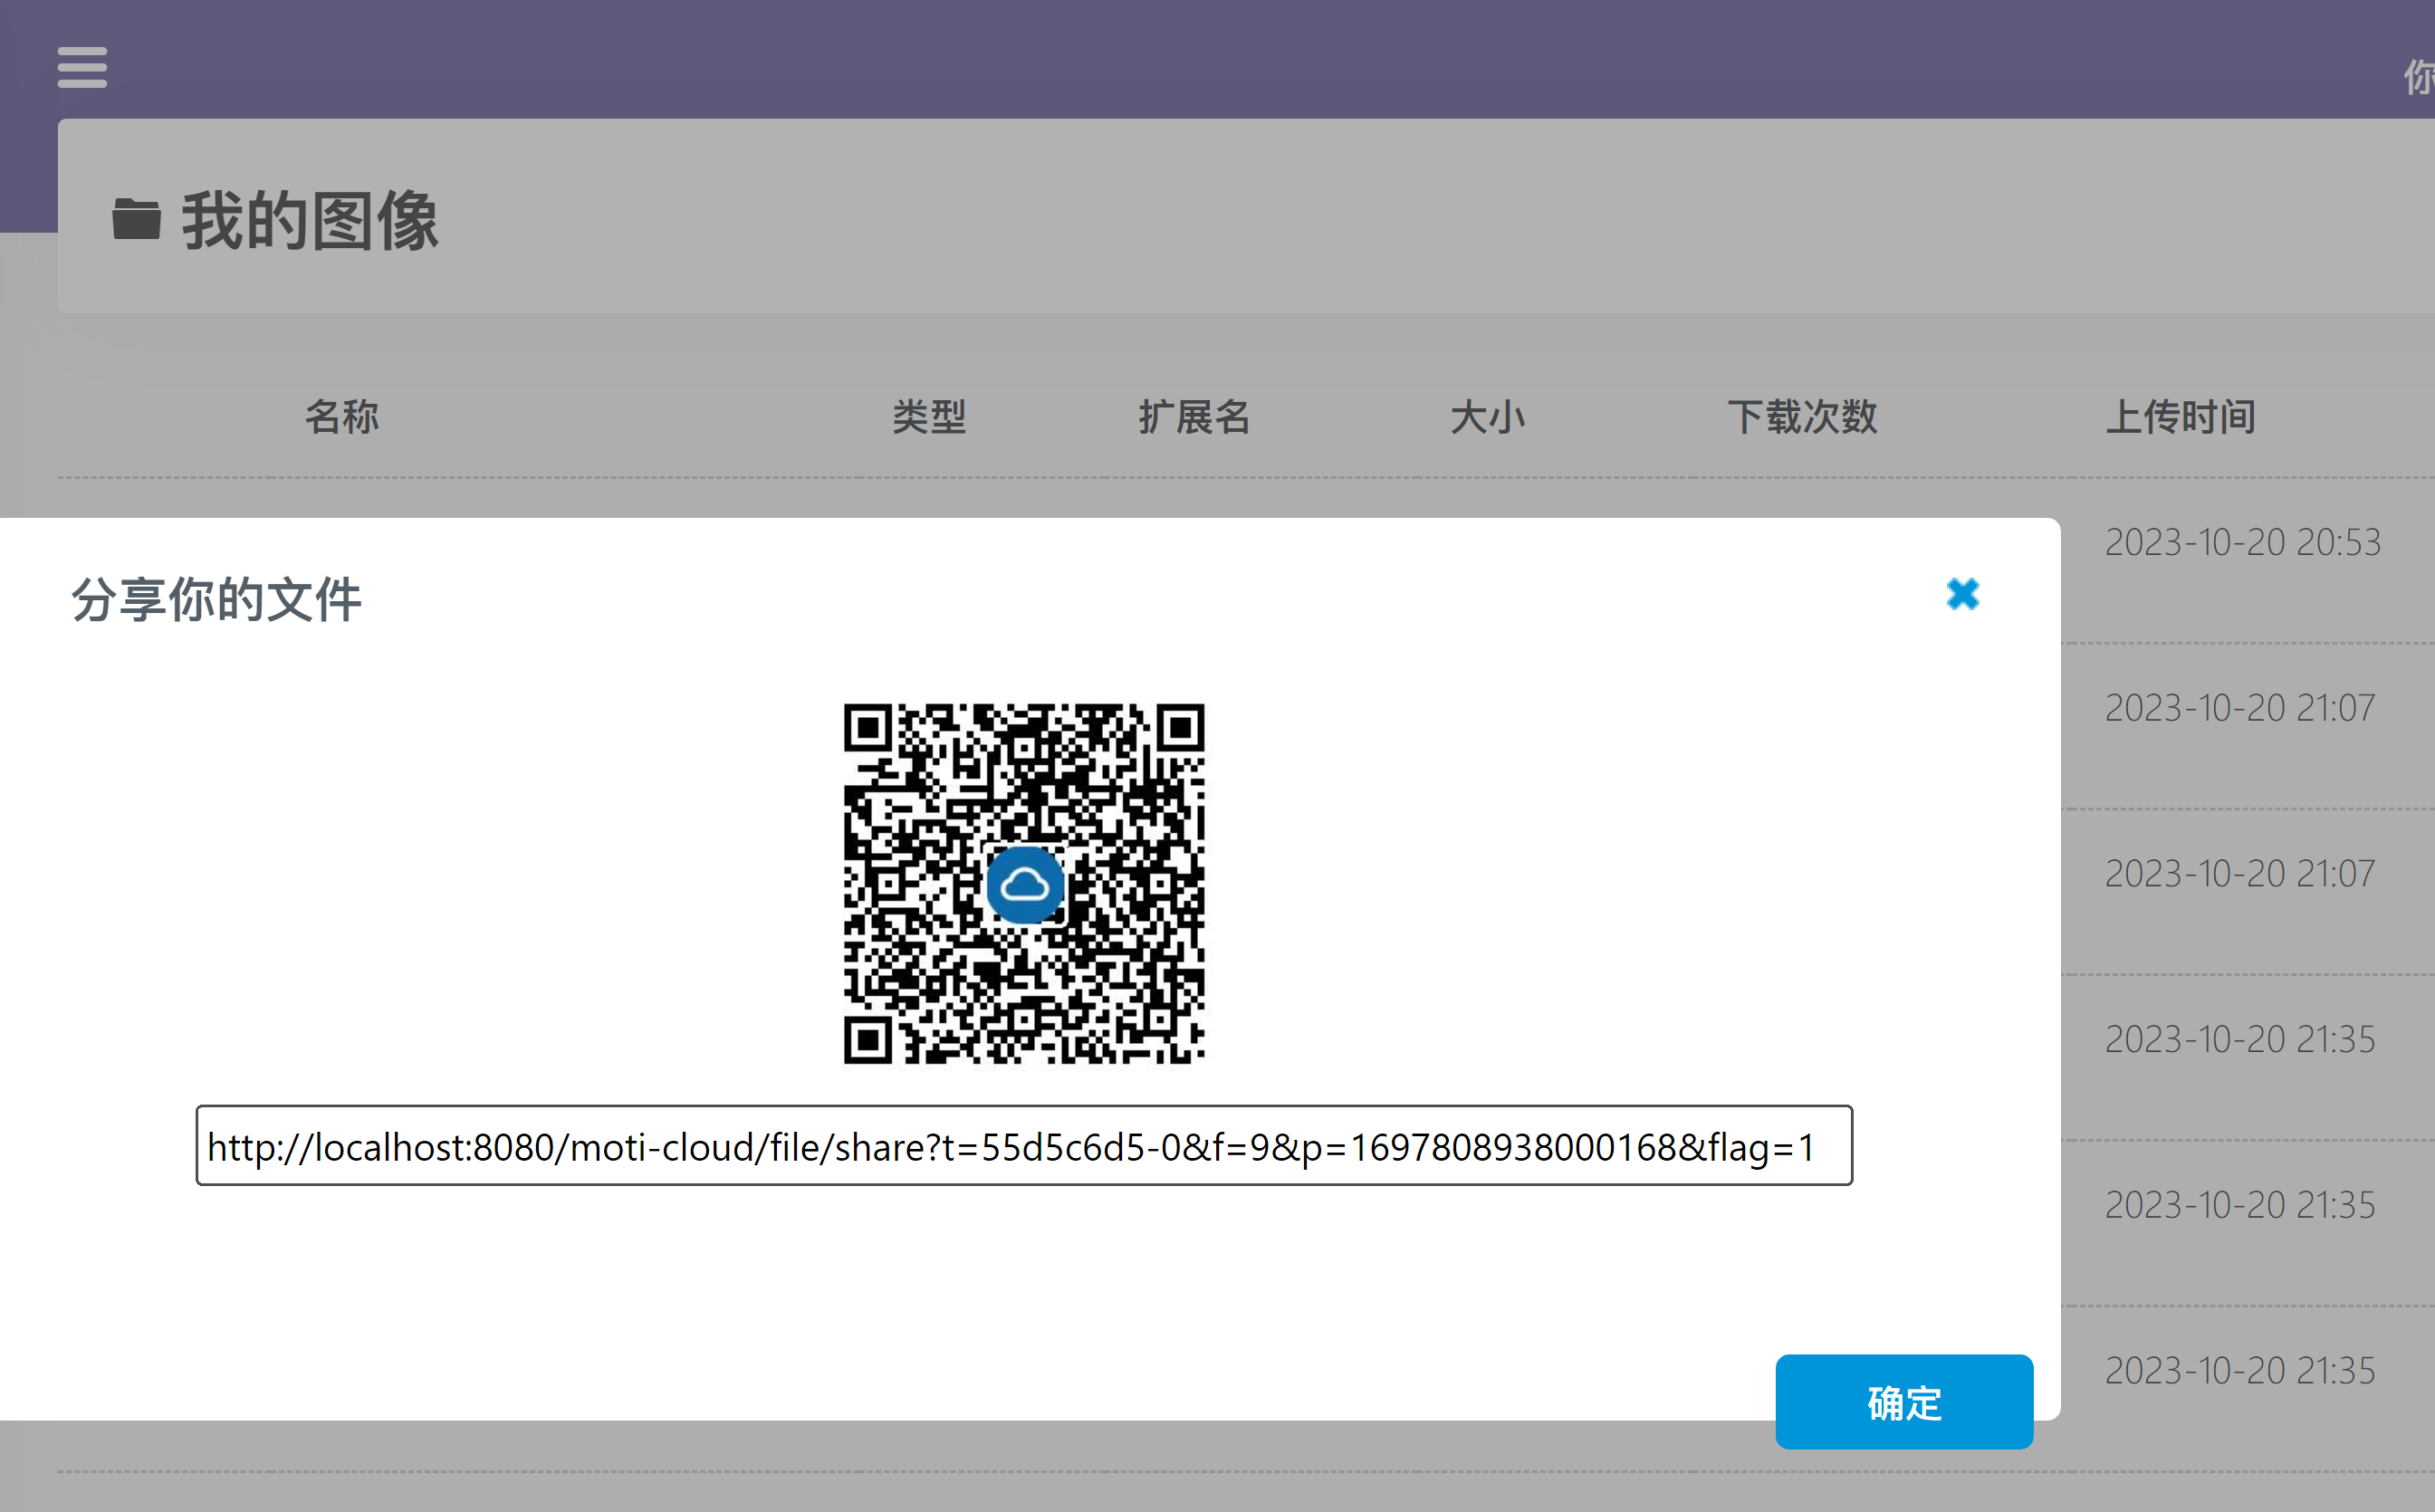Click the 确定 confirm button
The image size is (2435, 1512).
(x=1904, y=1401)
